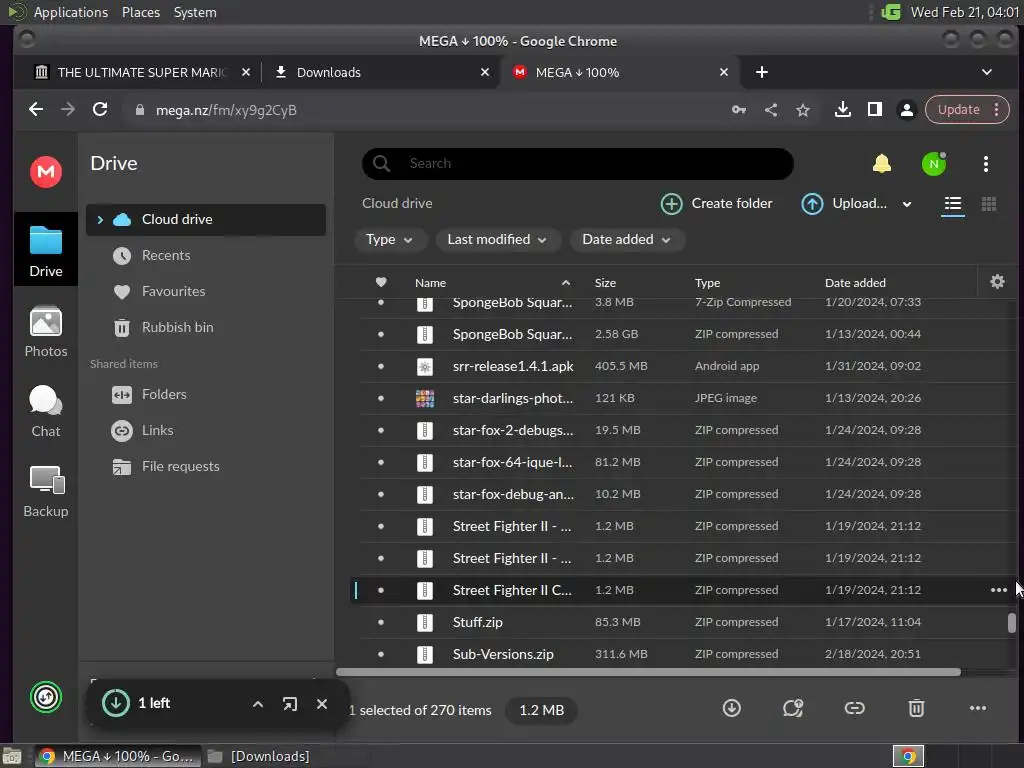Open the Type filter dropdown
The height and width of the screenshot is (768, 1024).
click(x=390, y=240)
